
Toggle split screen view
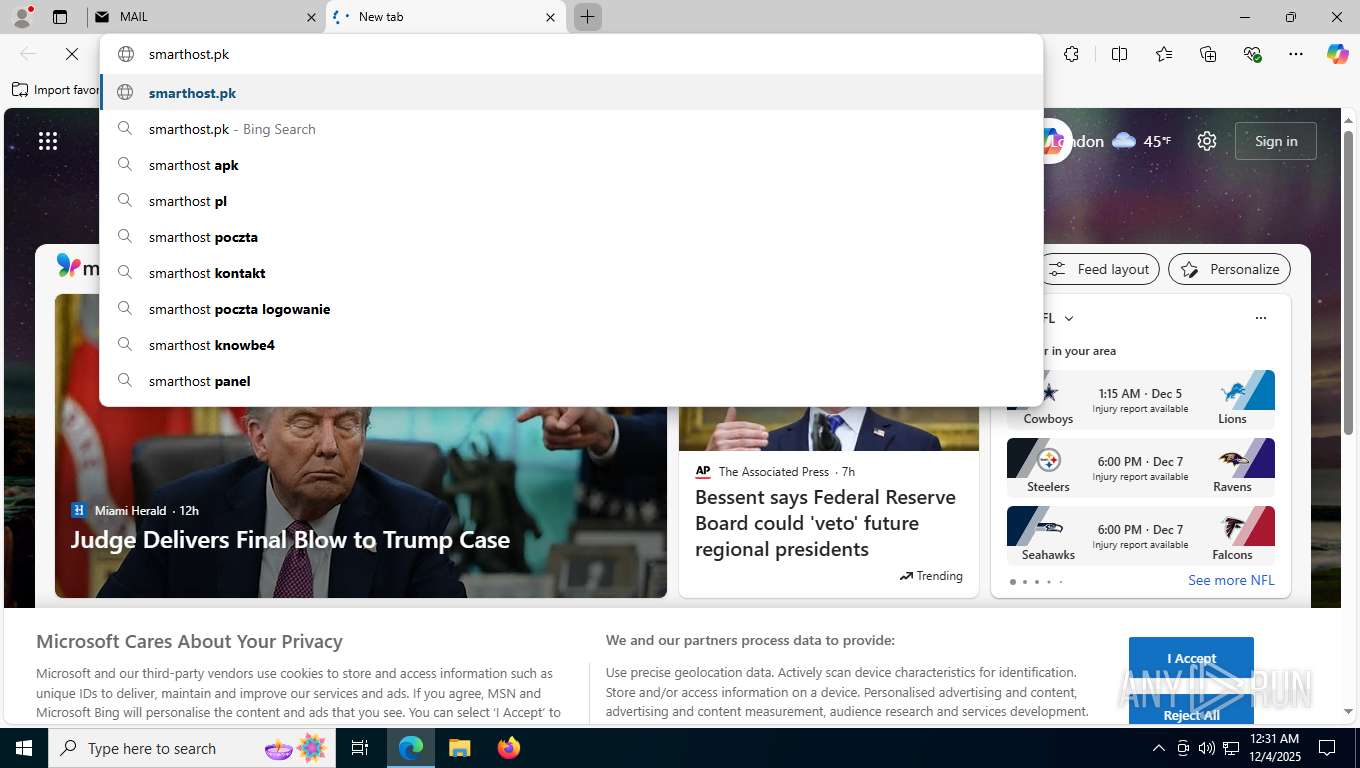(x=1119, y=54)
